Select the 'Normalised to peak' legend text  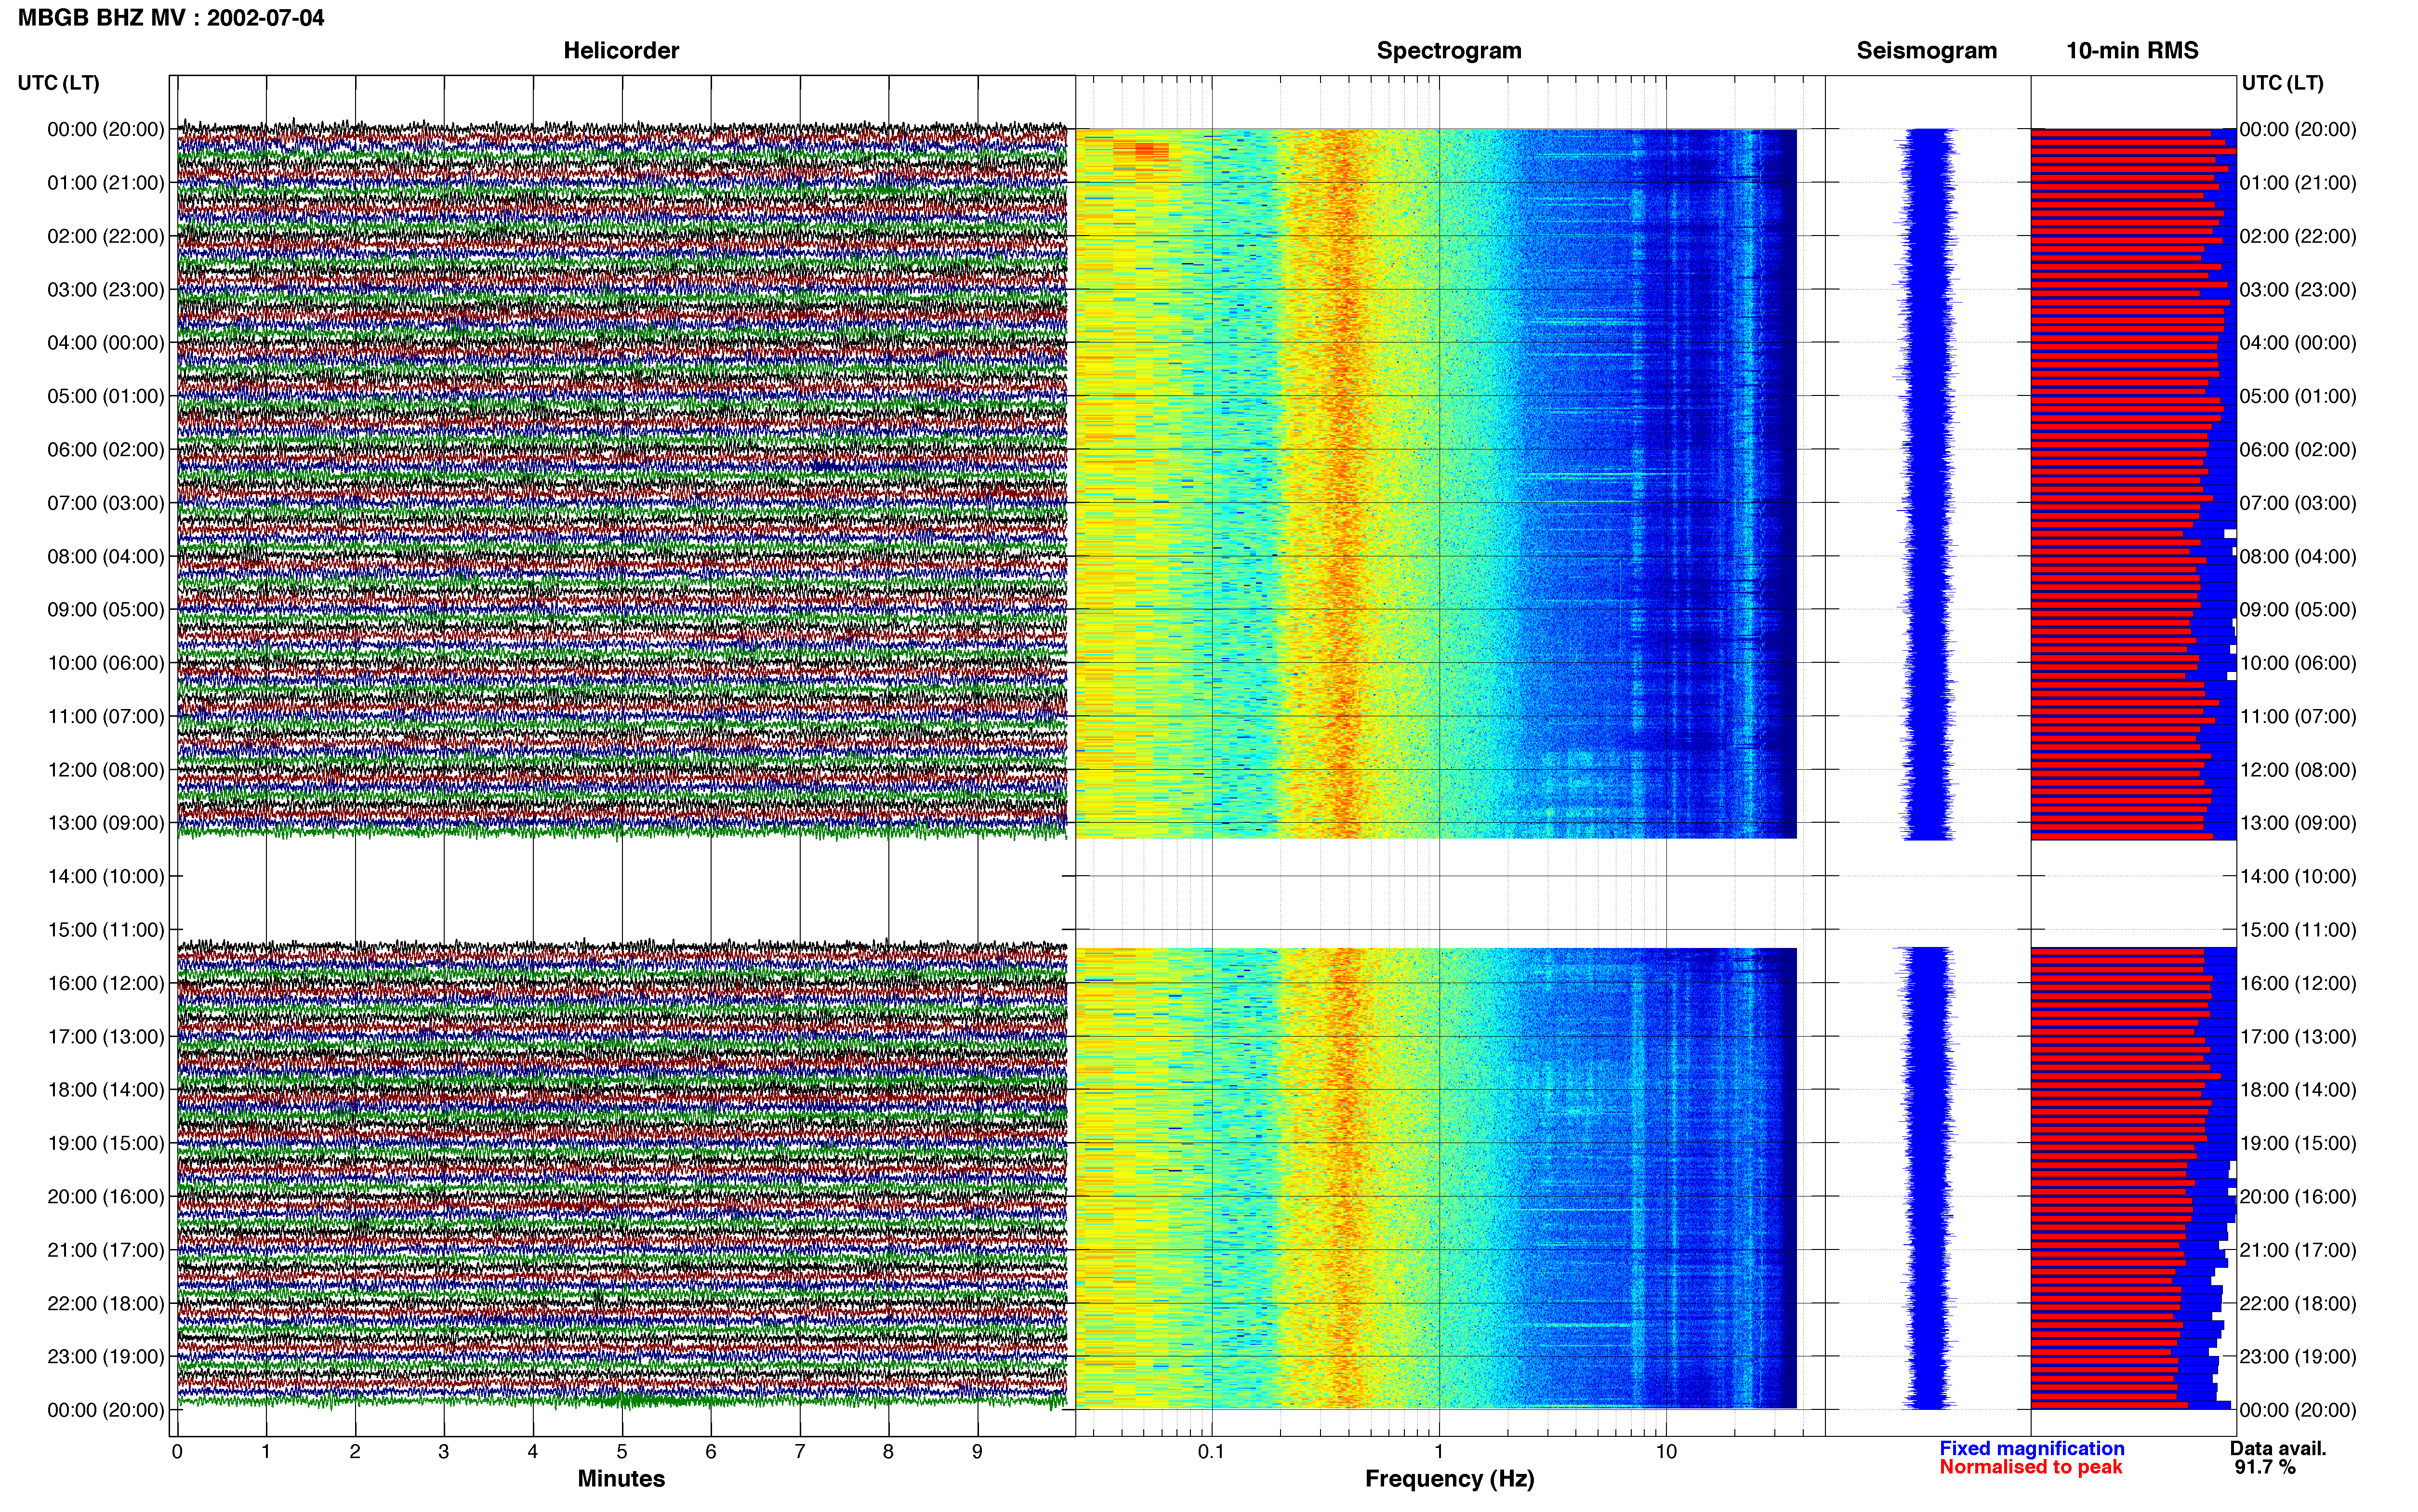2030,1467
